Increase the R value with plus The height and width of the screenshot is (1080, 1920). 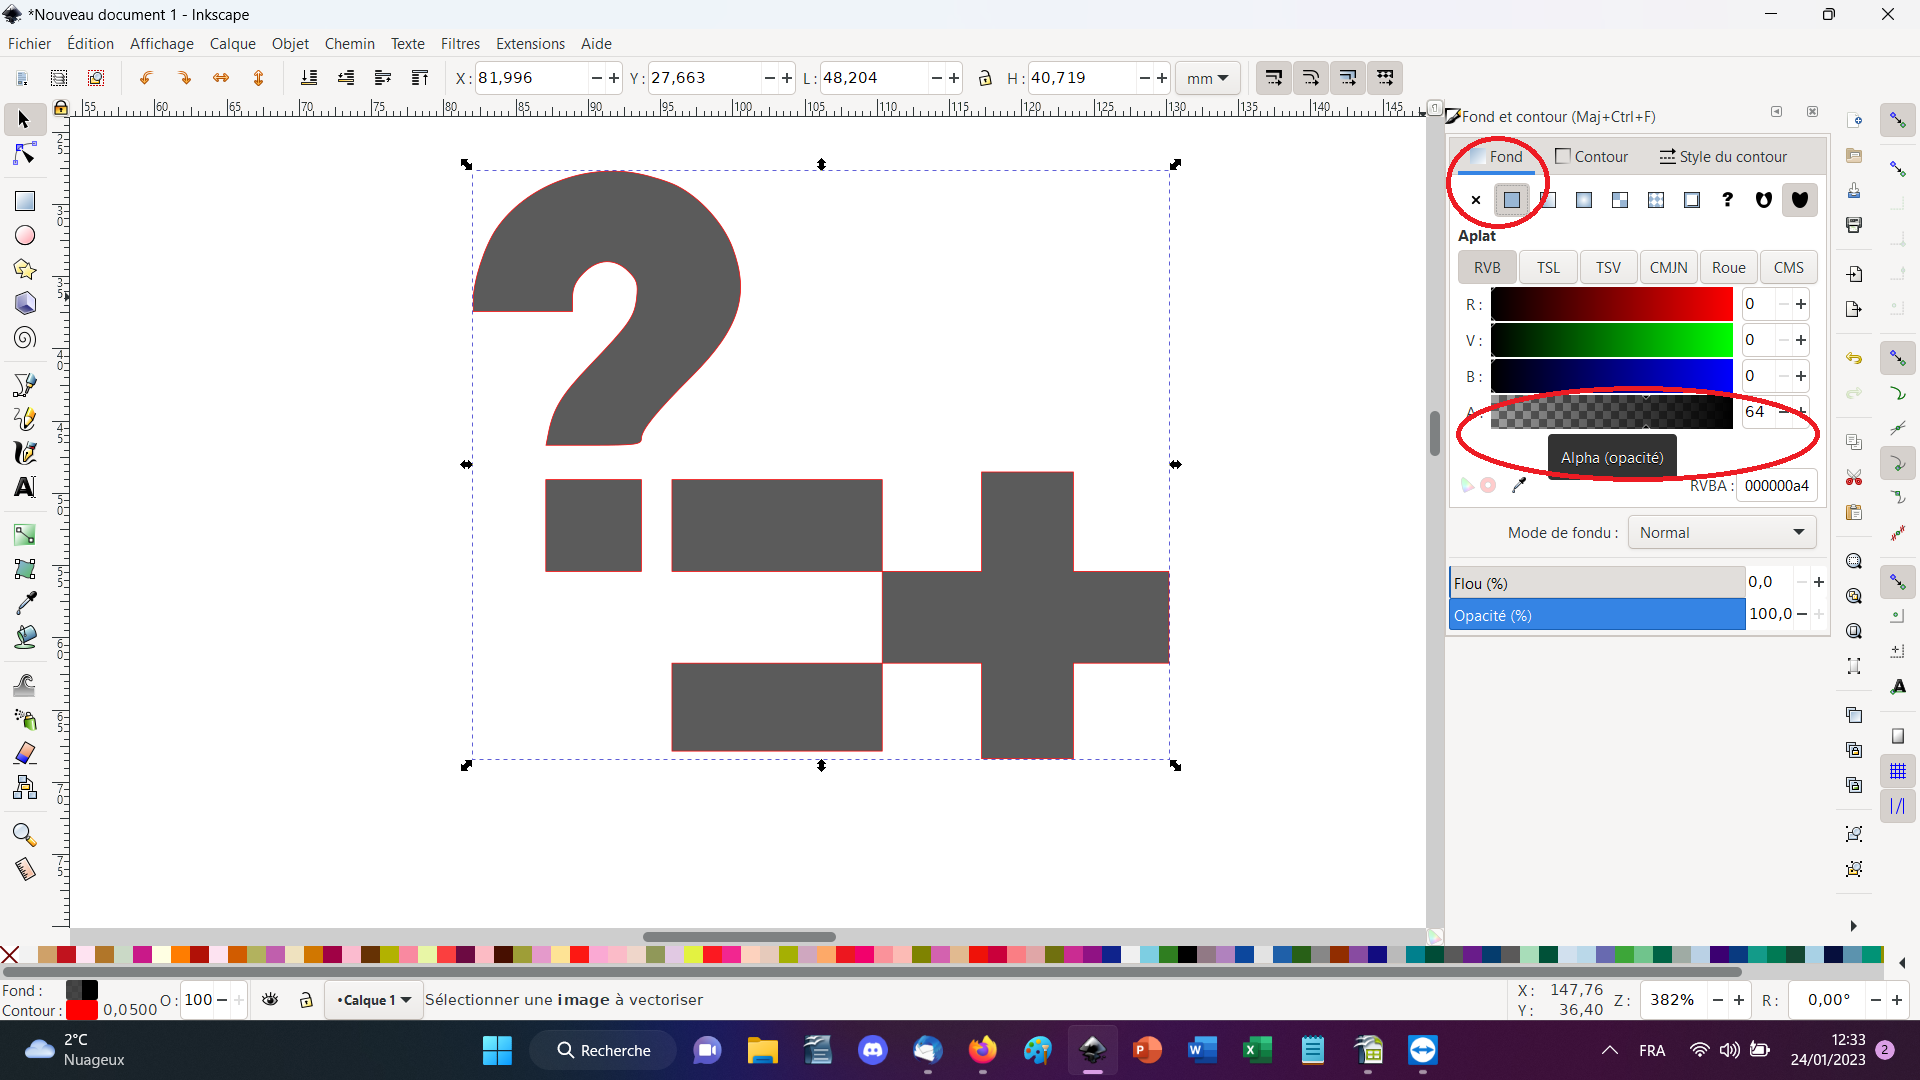click(1801, 304)
